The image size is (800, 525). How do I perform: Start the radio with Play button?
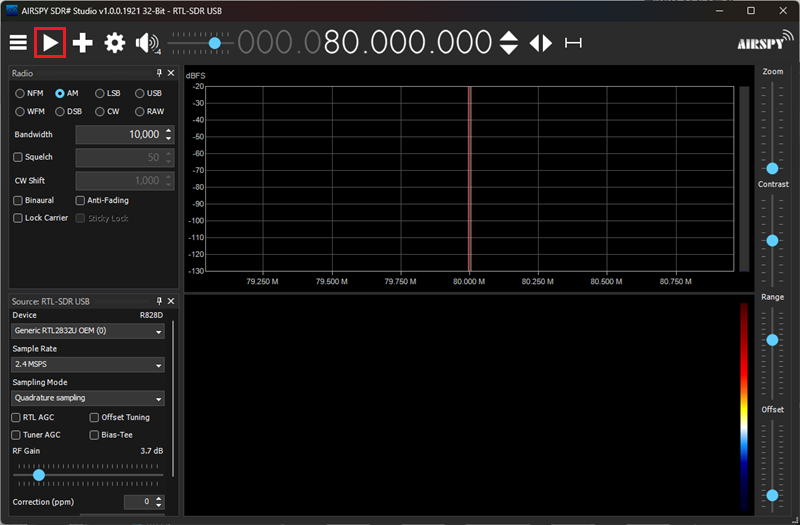[50, 43]
